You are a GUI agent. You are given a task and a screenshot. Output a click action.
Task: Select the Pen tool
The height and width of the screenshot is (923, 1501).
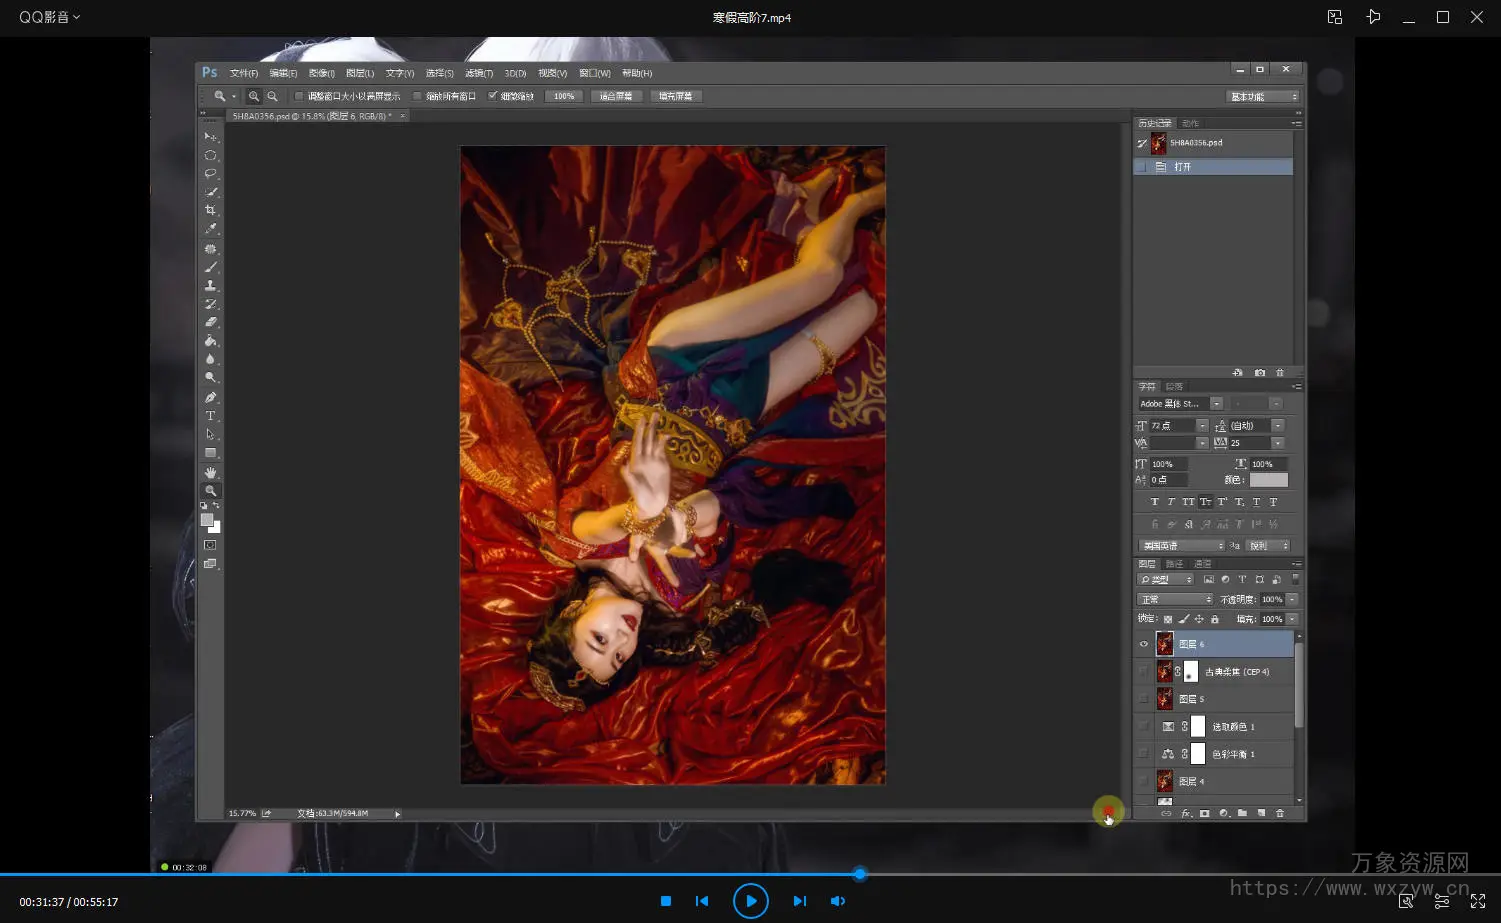click(x=210, y=397)
